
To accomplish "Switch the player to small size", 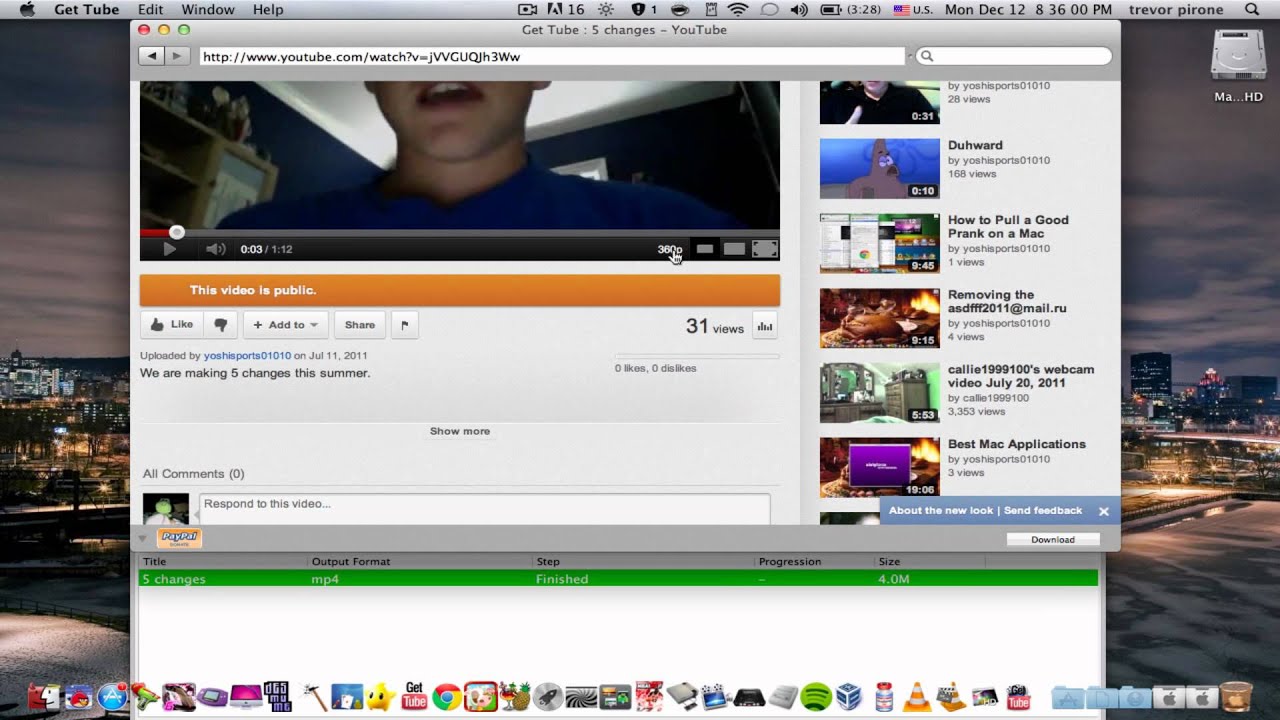I will [705, 249].
